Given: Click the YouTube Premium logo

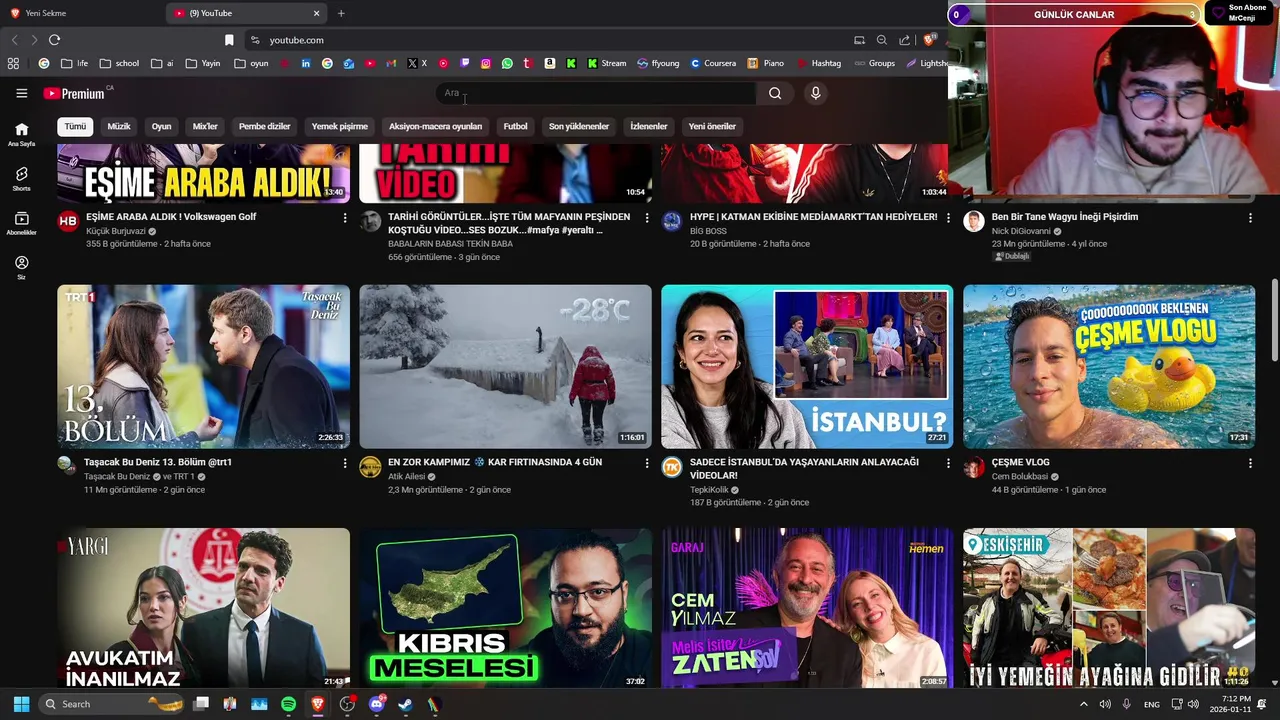Looking at the screenshot, I should [74, 93].
